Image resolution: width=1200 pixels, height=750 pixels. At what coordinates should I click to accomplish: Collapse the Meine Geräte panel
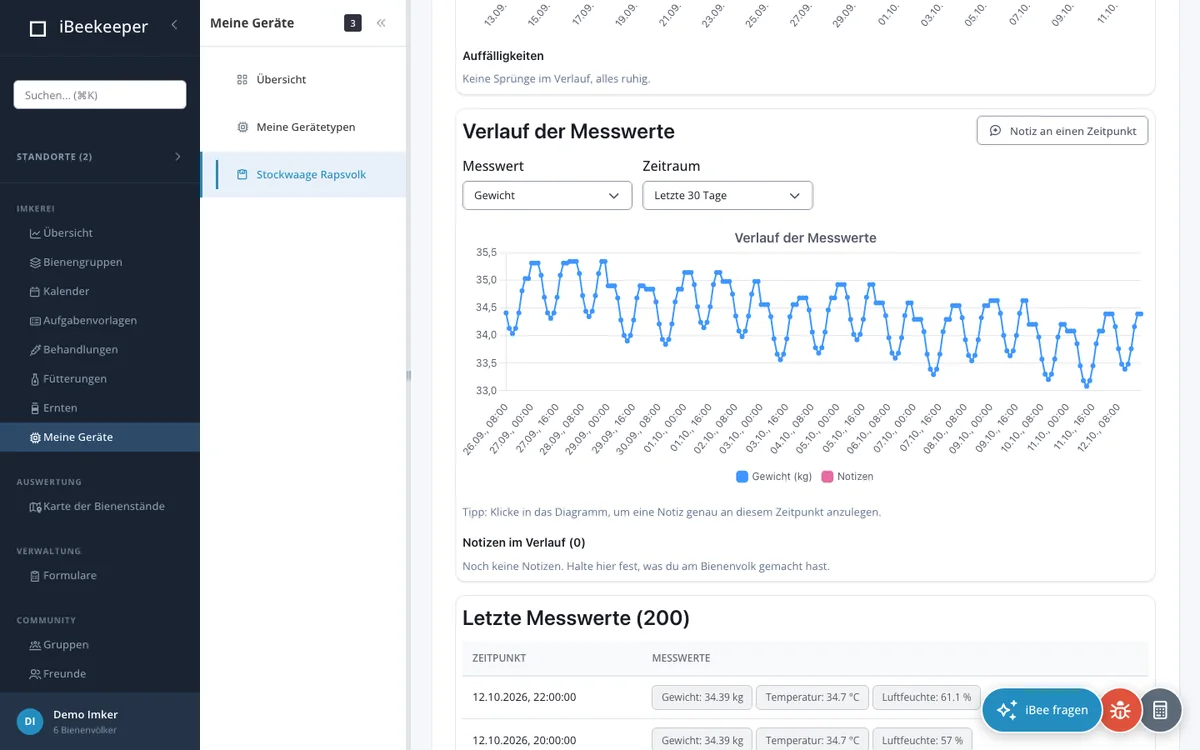click(381, 23)
